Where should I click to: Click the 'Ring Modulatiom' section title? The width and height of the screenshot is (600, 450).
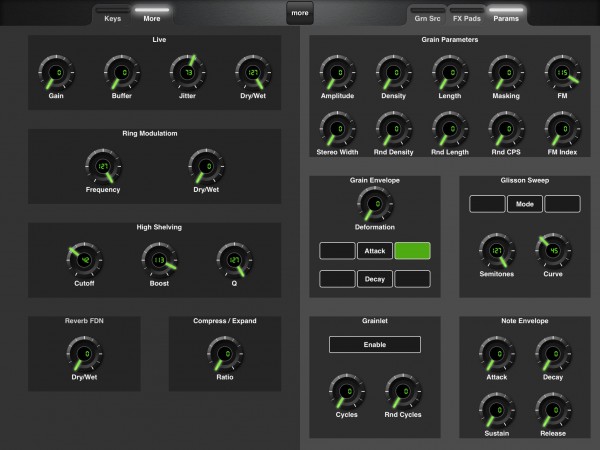(150, 133)
